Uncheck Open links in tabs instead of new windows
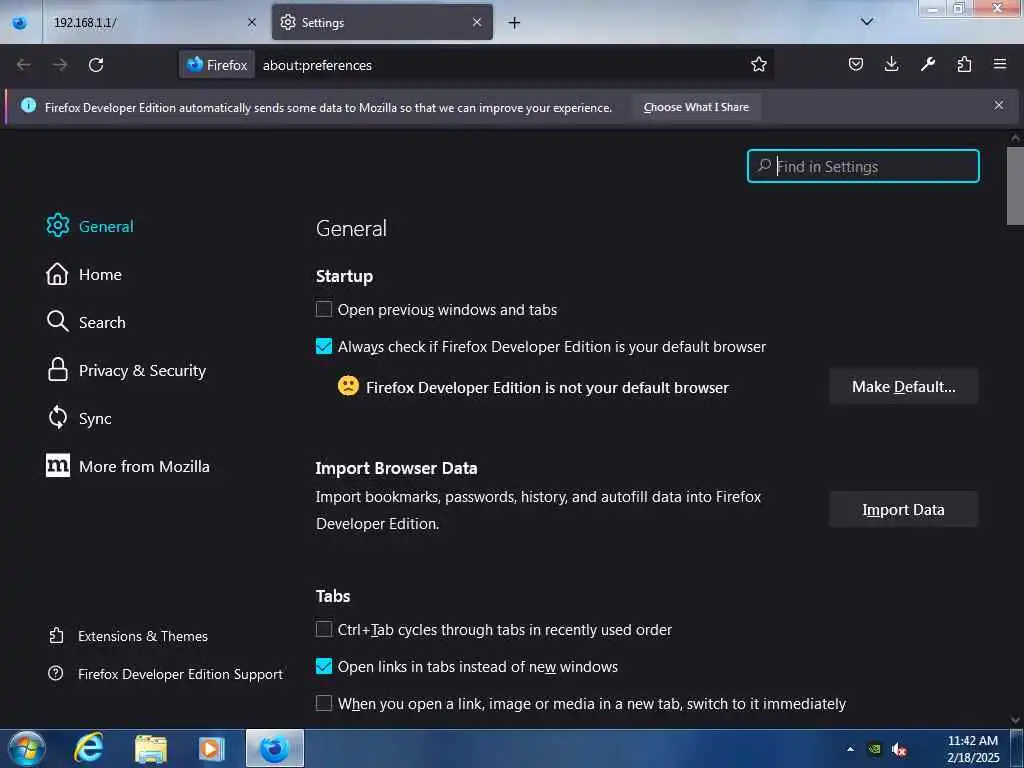The width and height of the screenshot is (1024, 768). [x=324, y=666]
